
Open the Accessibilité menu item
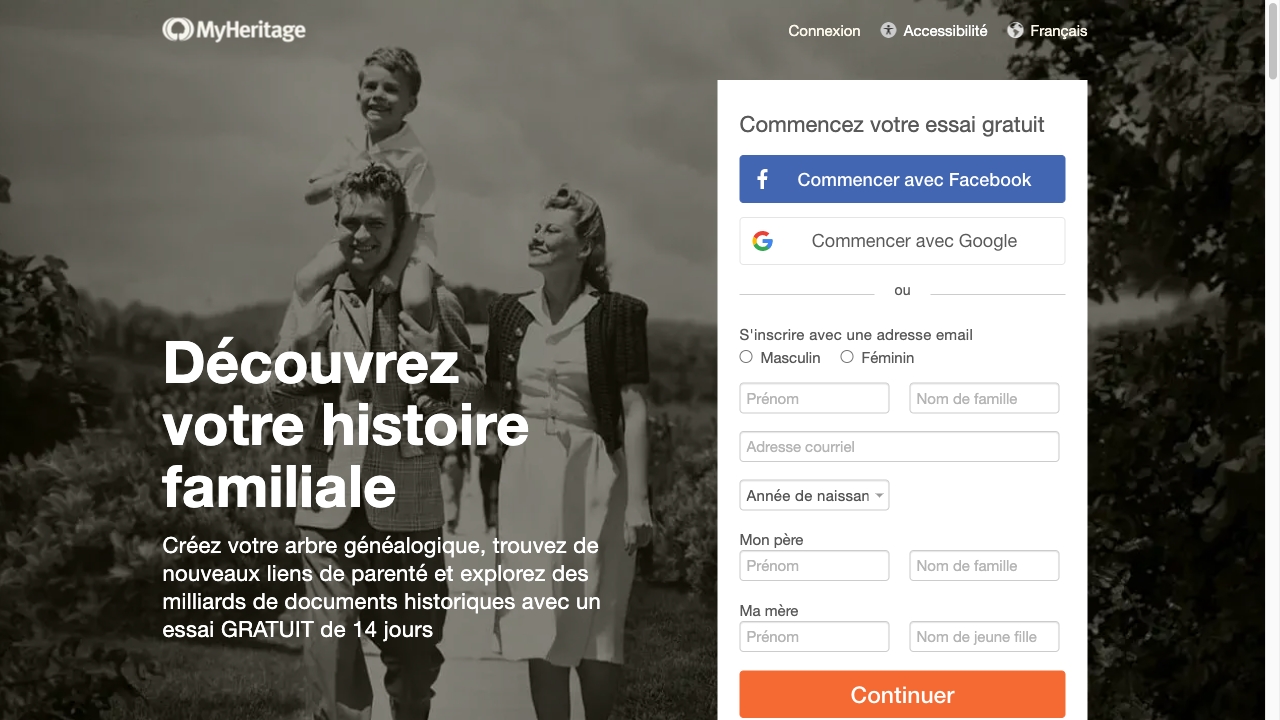click(945, 30)
